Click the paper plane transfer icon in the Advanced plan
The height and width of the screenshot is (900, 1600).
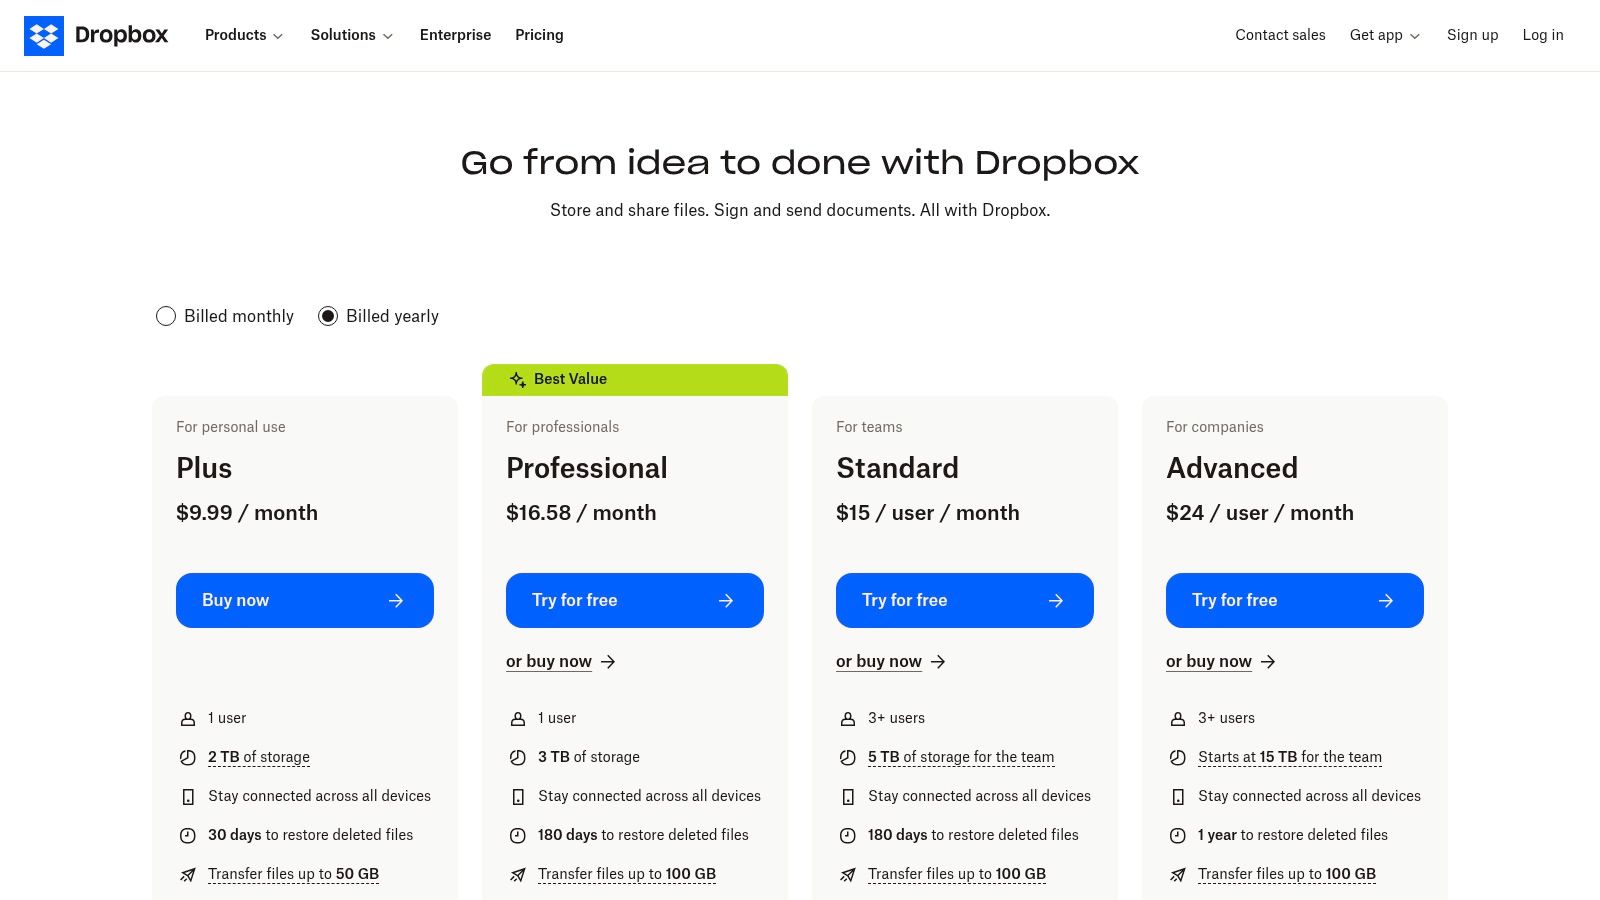pyautogui.click(x=1177, y=874)
